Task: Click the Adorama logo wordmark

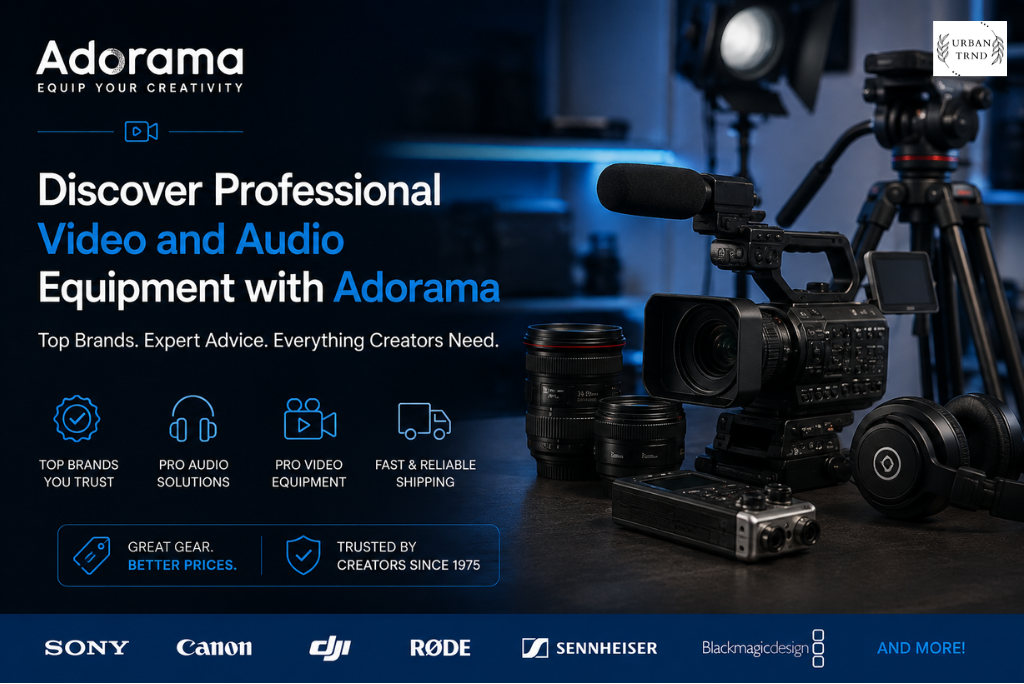Action: [140, 58]
